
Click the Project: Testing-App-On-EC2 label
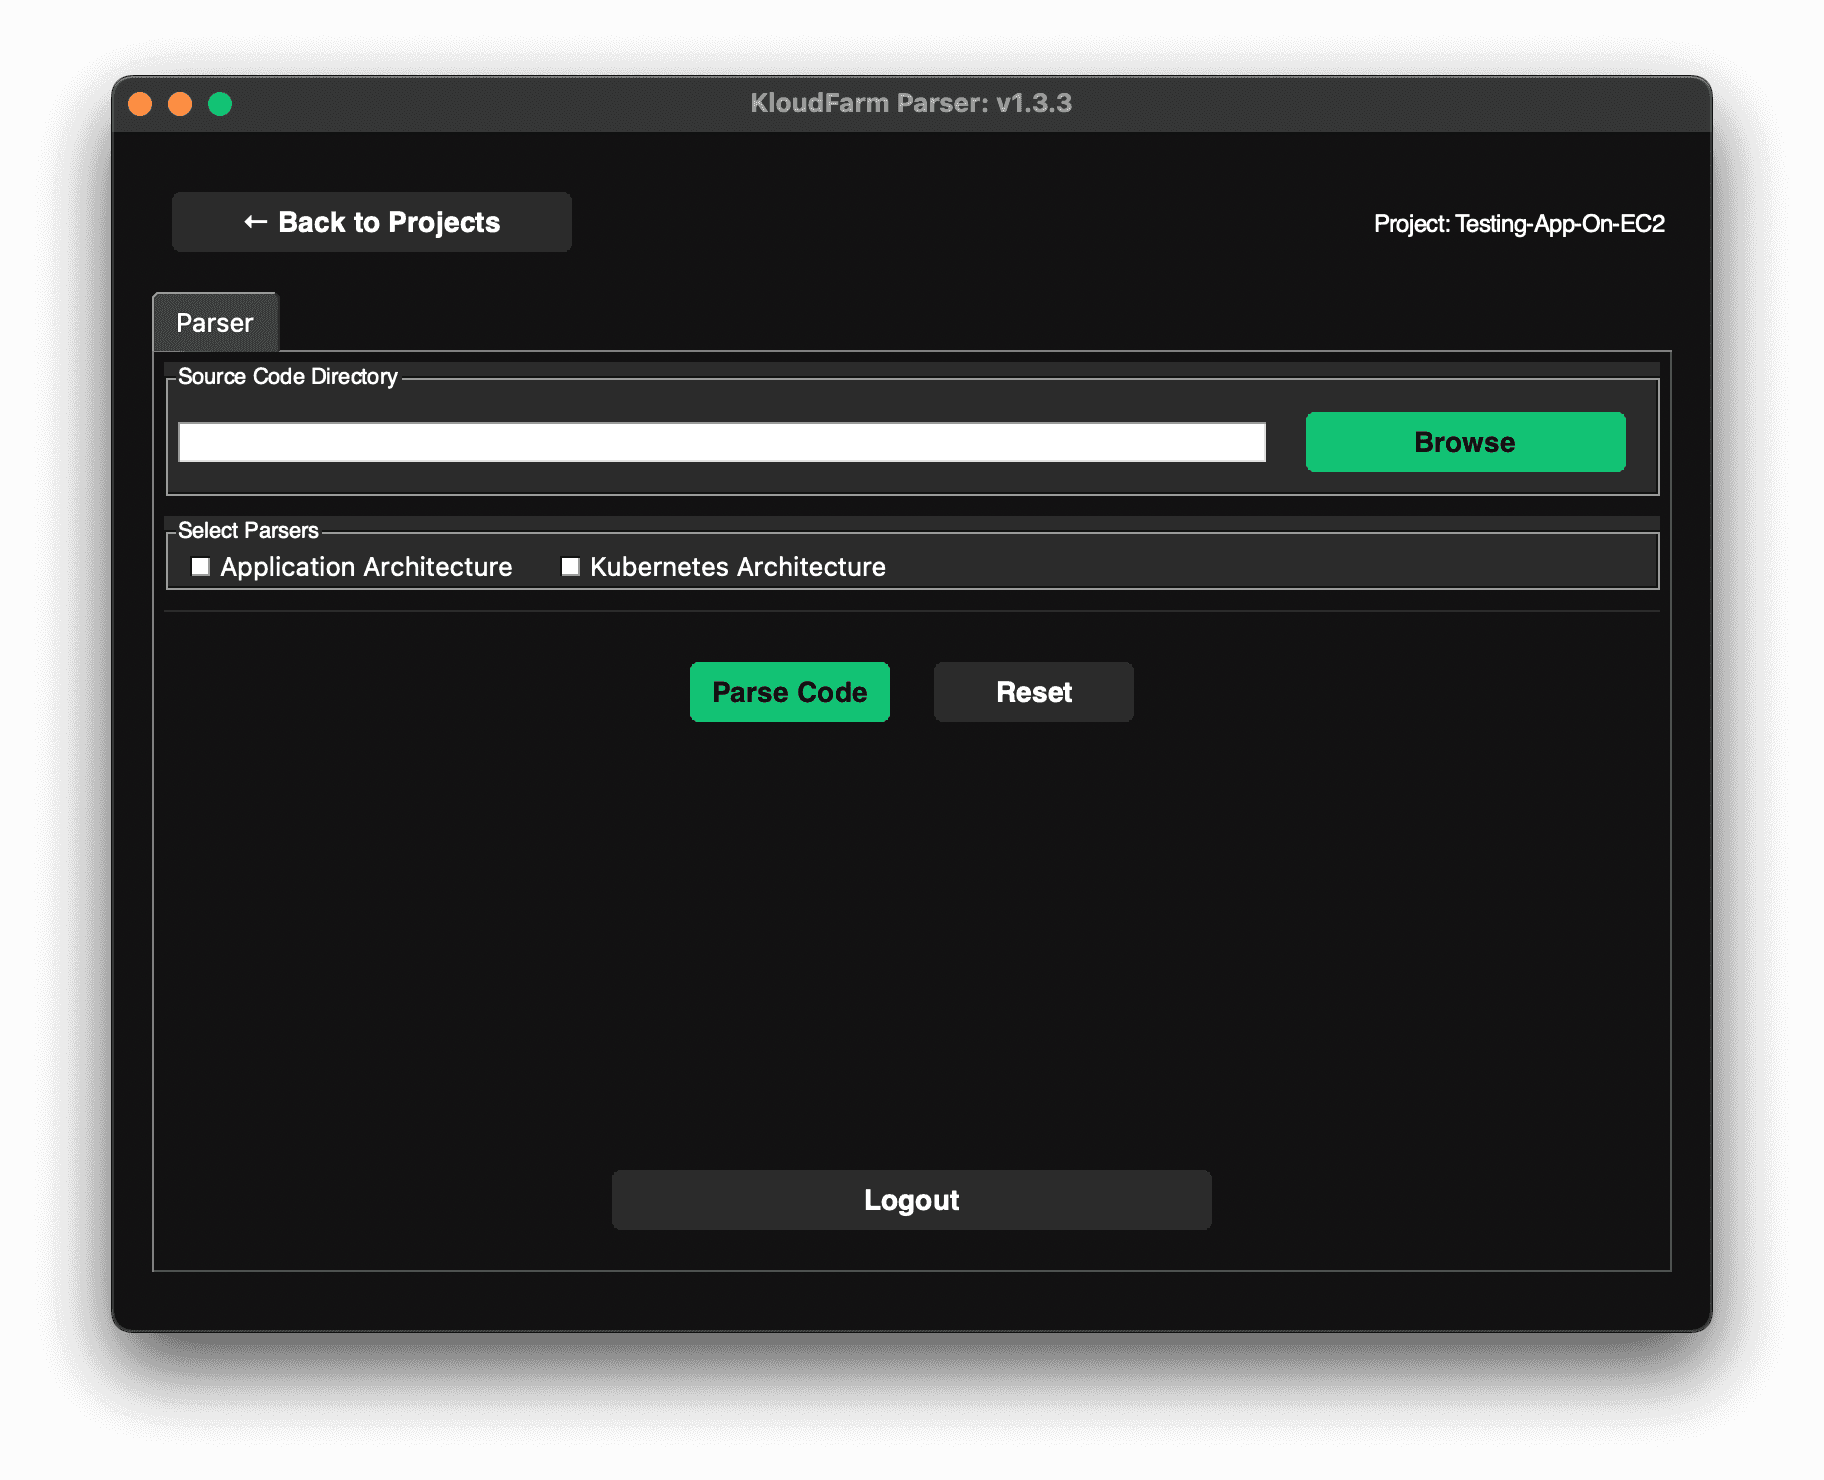pos(1520,224)
